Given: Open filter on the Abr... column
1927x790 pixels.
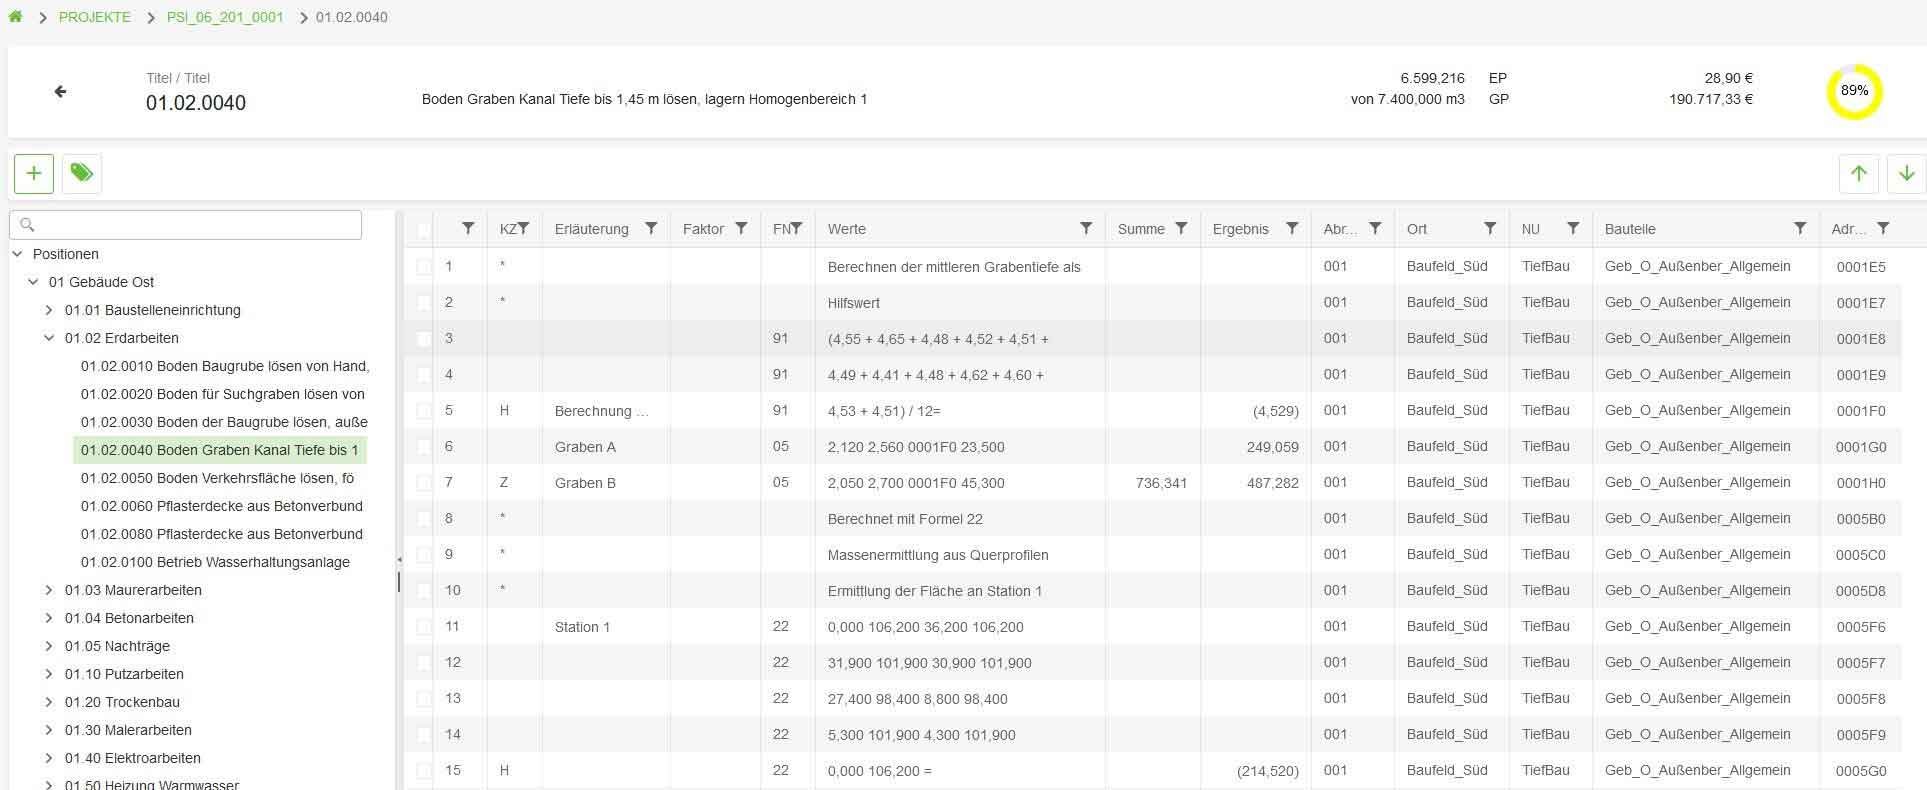Looking at the screenshot, I should point(1375,228).
